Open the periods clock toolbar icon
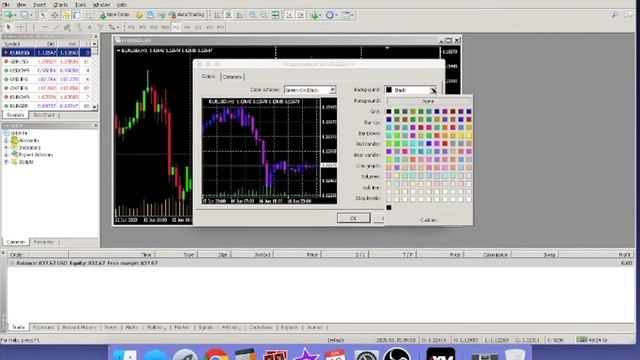The height and width of the screenshot is (360, 640). coord(331,15)
